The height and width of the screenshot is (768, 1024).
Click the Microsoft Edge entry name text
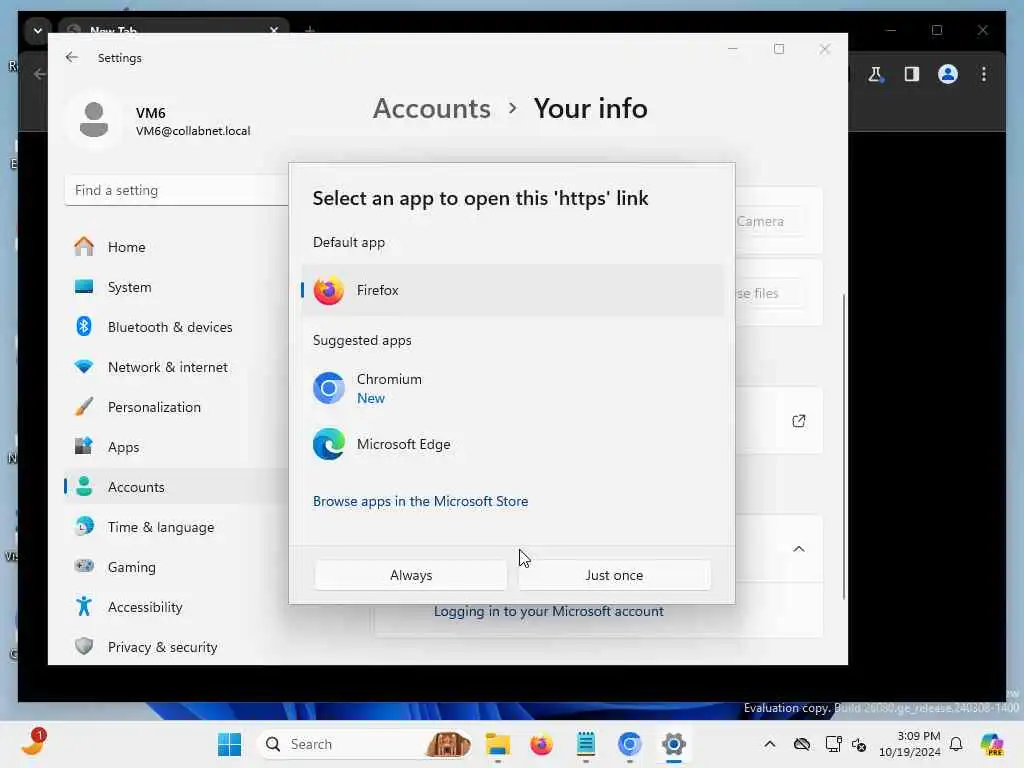pyautogui.click(x=404, y=444)
